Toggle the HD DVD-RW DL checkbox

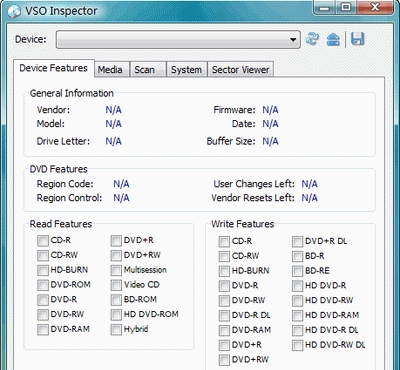click(297, 345)
